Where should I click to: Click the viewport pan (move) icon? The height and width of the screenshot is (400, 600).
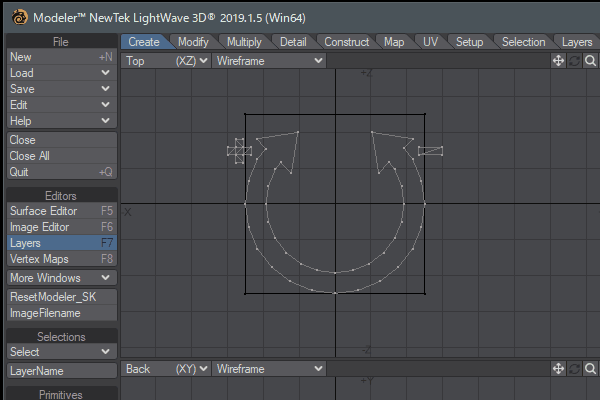559,61
